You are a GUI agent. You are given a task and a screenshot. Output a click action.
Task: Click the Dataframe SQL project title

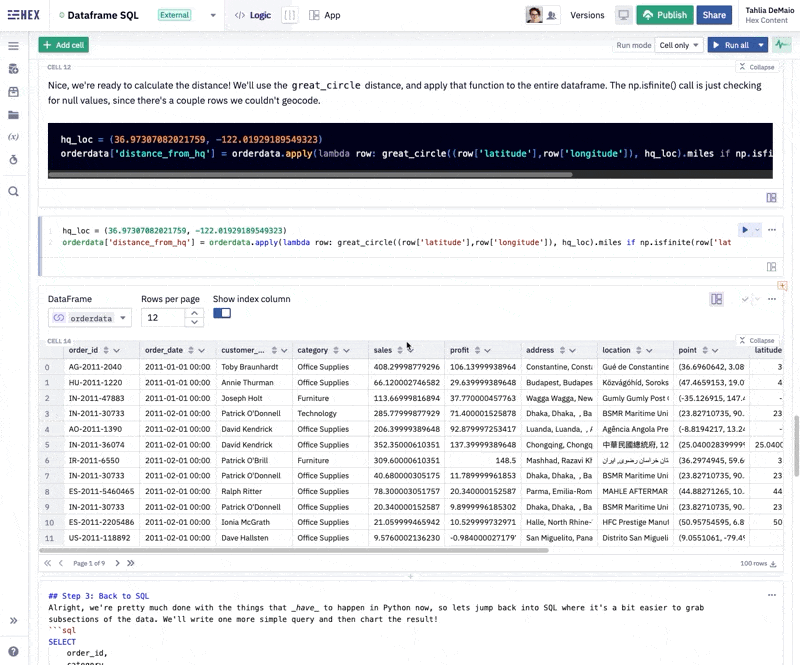103,15
